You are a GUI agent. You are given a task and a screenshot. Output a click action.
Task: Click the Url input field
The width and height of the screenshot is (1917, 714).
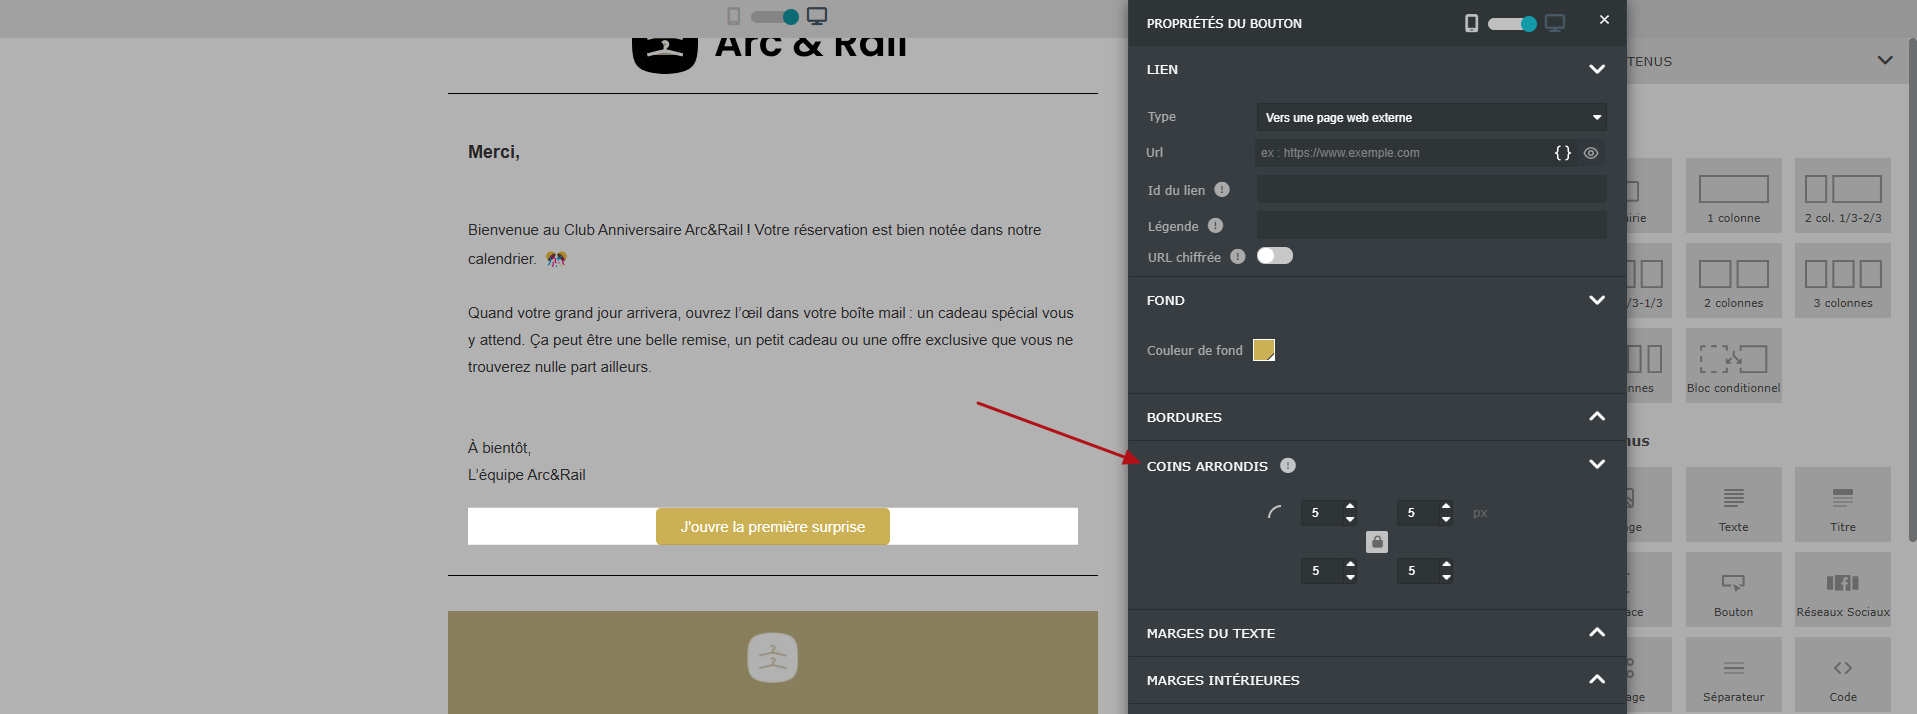[x=1400, y=153]
